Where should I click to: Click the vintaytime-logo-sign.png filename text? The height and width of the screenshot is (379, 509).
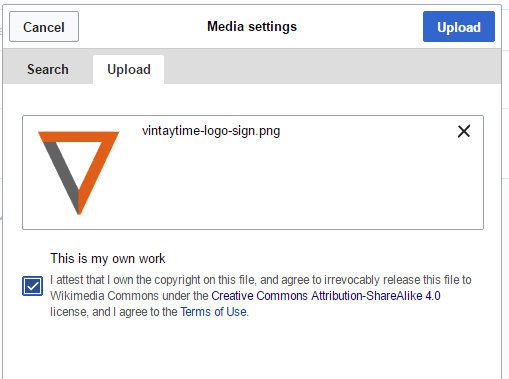point(211,131)
